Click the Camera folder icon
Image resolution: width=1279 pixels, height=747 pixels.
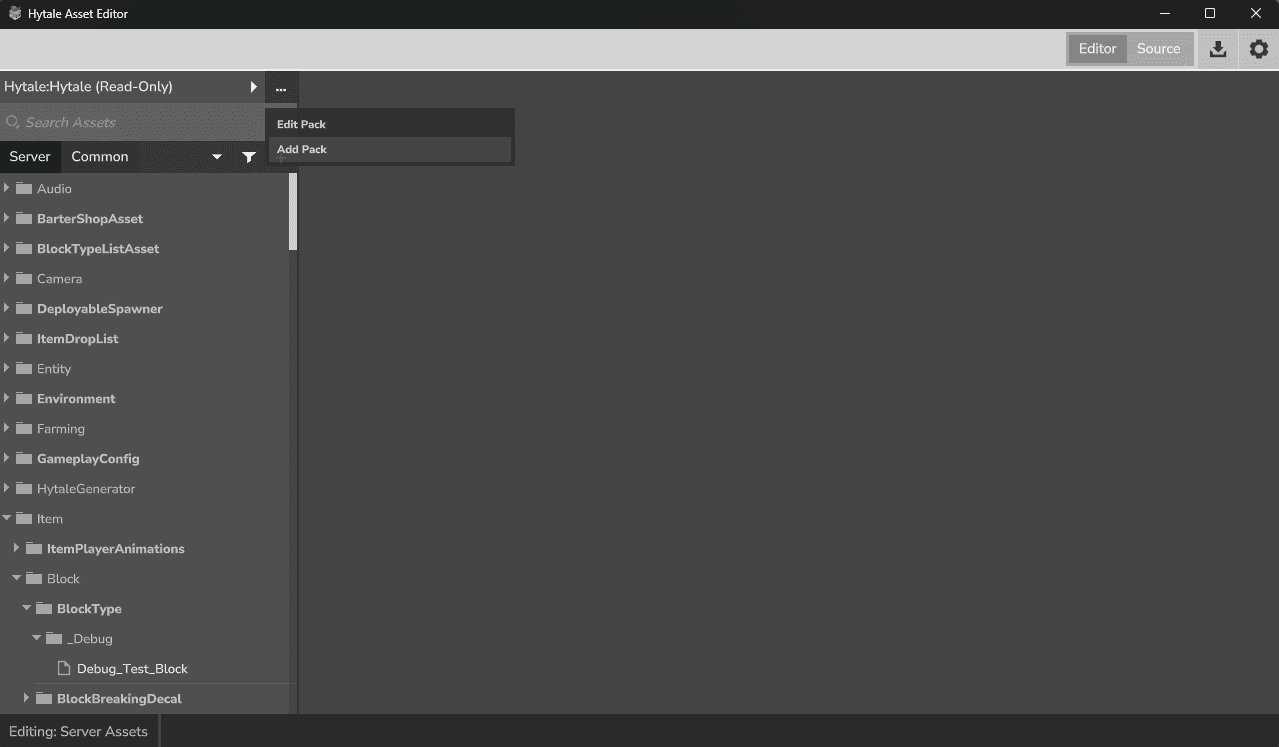tap(25, 279)
